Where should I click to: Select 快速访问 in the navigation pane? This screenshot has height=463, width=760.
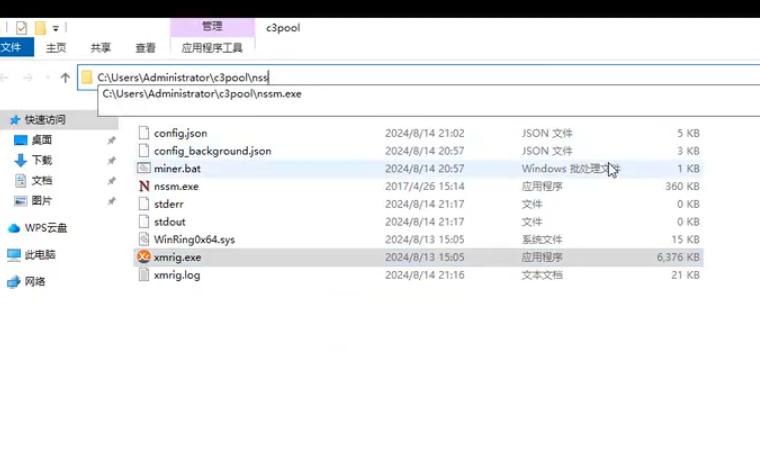45,120
